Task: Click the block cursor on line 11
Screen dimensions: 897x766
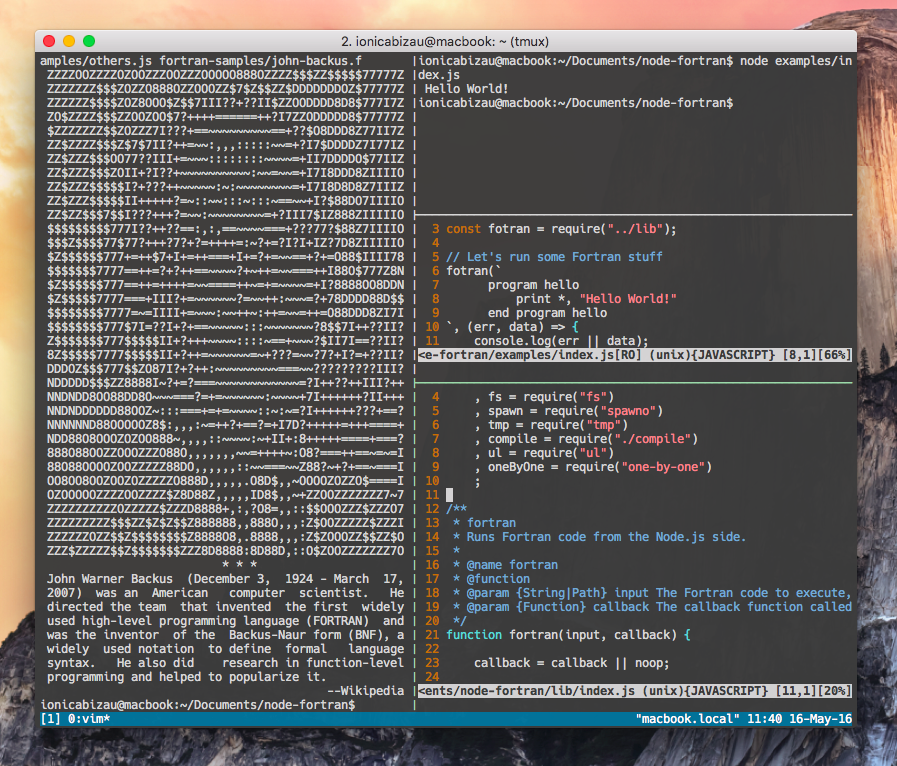Action: click(452, 494)
